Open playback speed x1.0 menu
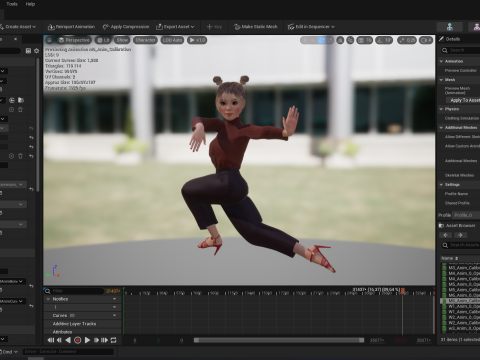480x360 pixels. (197, 40)
